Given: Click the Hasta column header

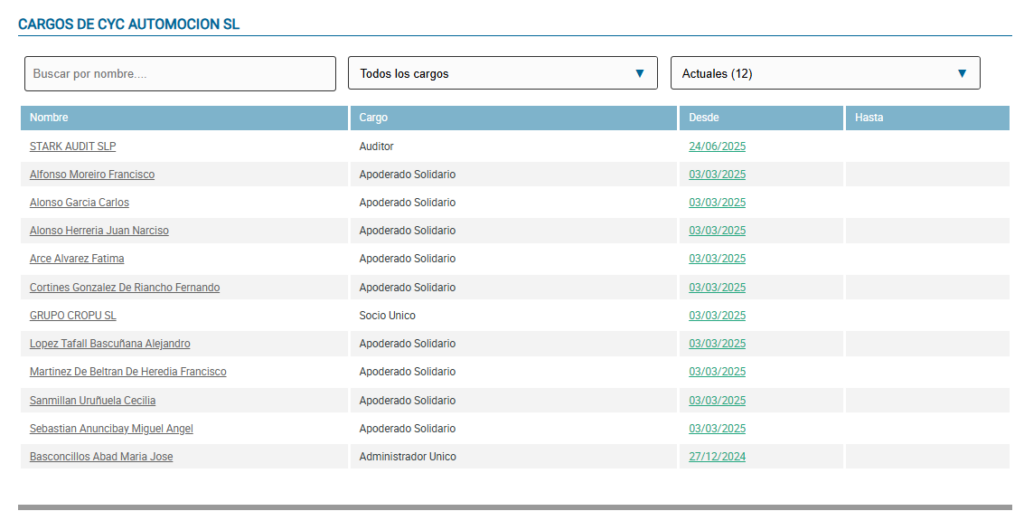Looking at the screenshot, I should point(869,118).
